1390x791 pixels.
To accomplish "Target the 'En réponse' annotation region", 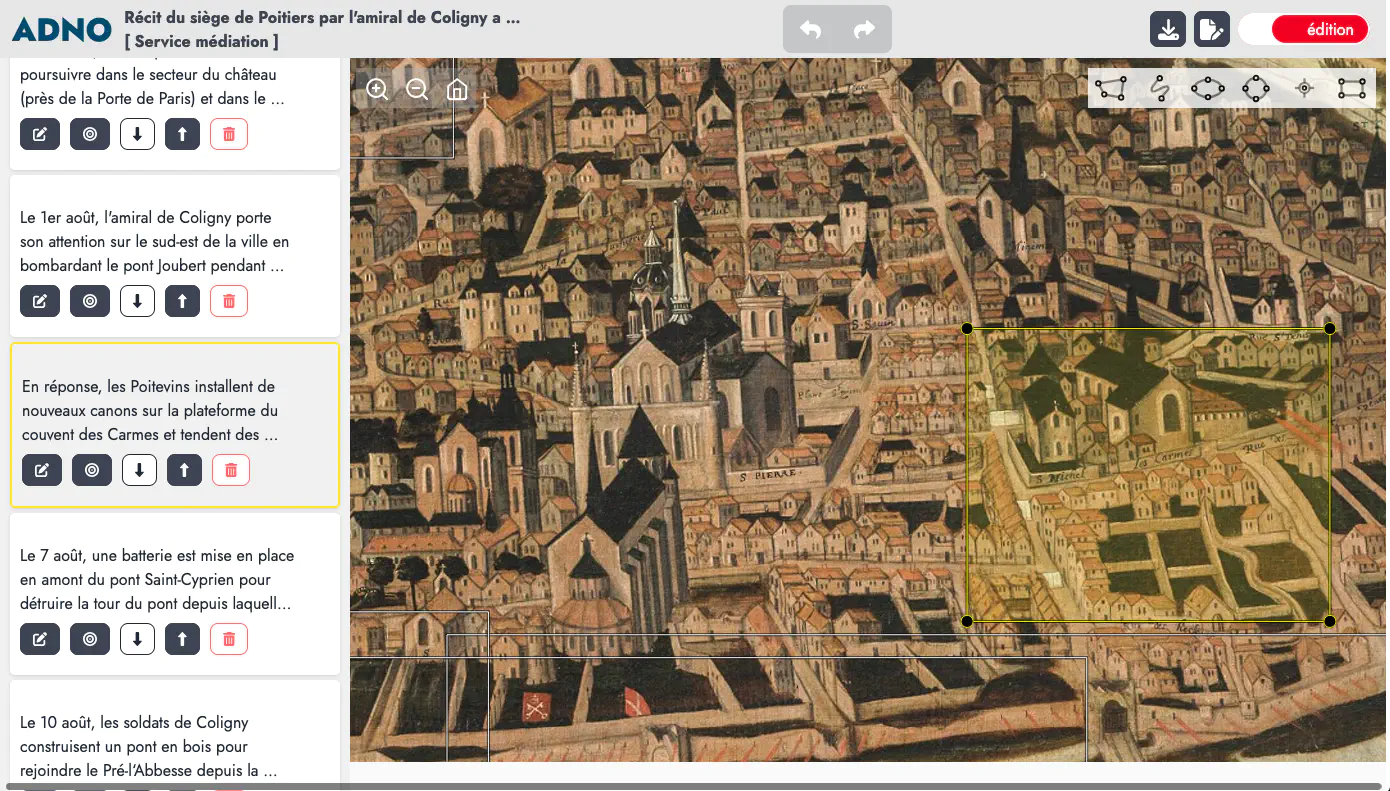I will 92,470.
